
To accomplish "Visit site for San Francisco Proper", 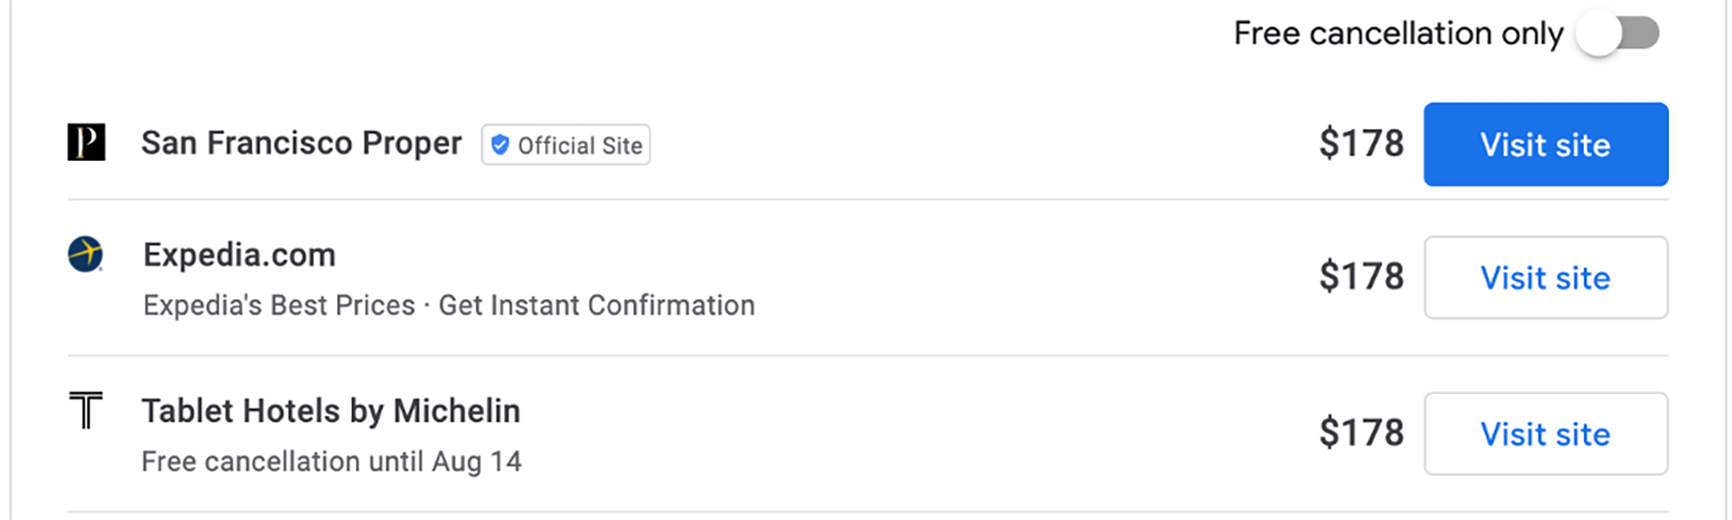I will click(1545, 144).
